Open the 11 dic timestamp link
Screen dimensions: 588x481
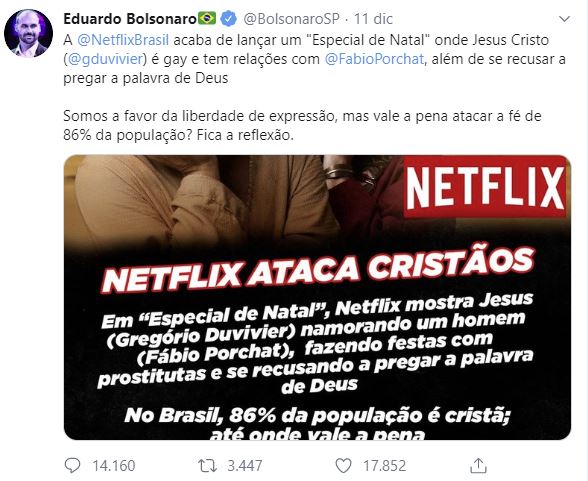click(374, 19)
